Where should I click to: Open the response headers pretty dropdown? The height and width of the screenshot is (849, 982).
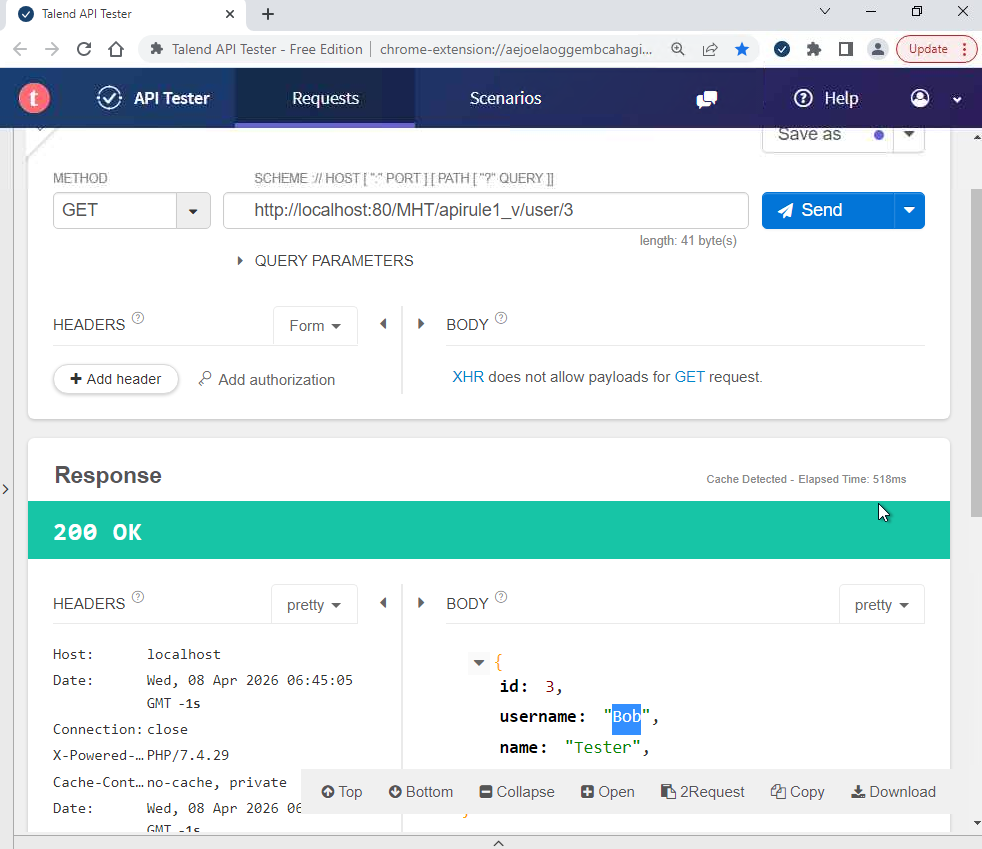tap(314, 605)
